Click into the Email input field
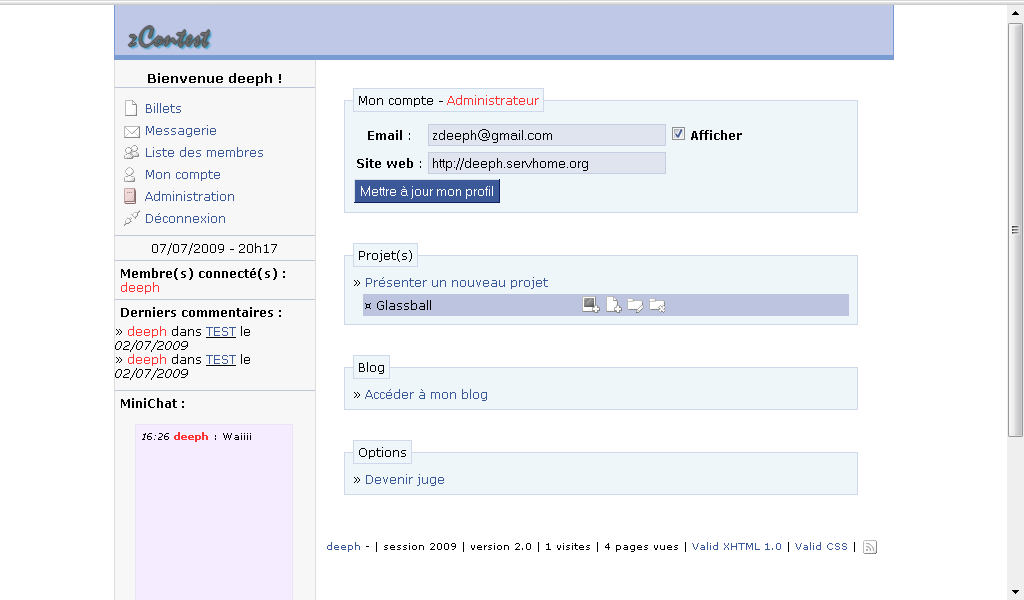The height and width of the screenshot is (600, 1024). pos(546,135)
